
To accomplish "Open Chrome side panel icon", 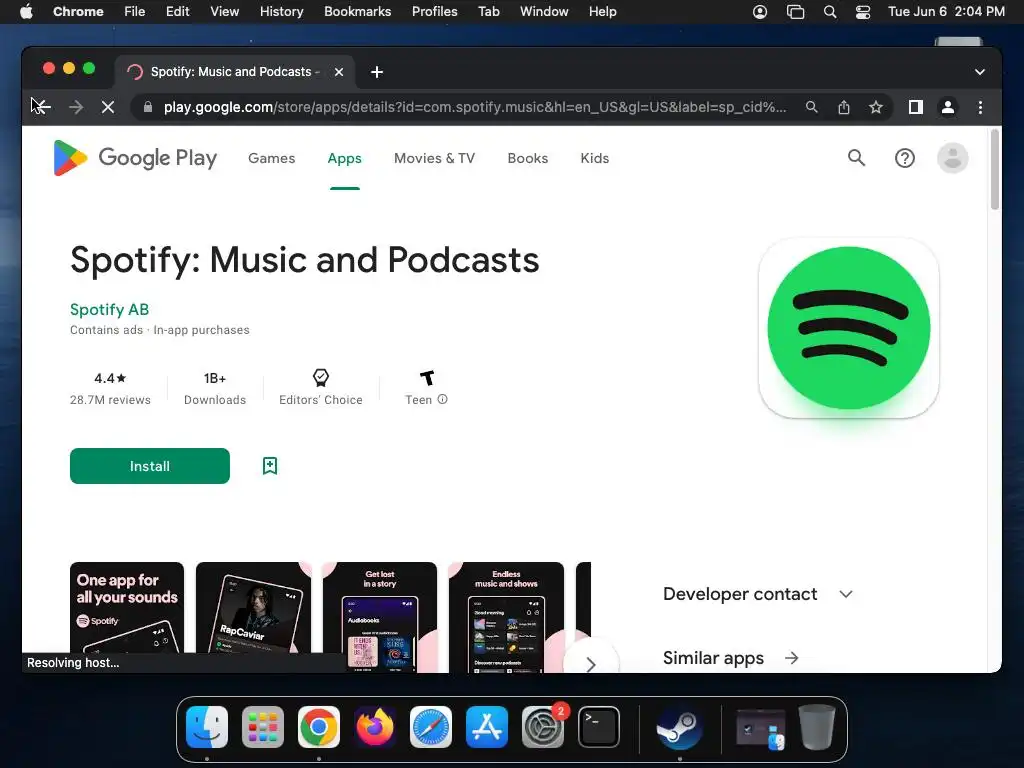I will [x=916, y=107].
